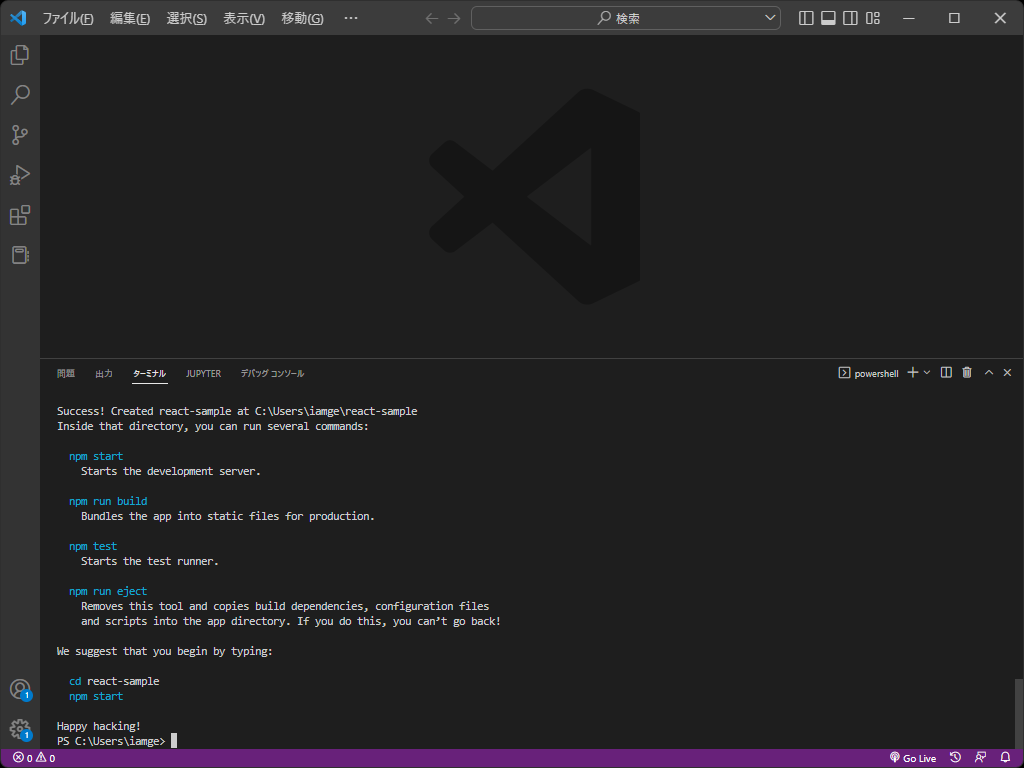Click the 'Success! Created react-sample' line
Screen dimensions: 1024x768
[237, 411]
